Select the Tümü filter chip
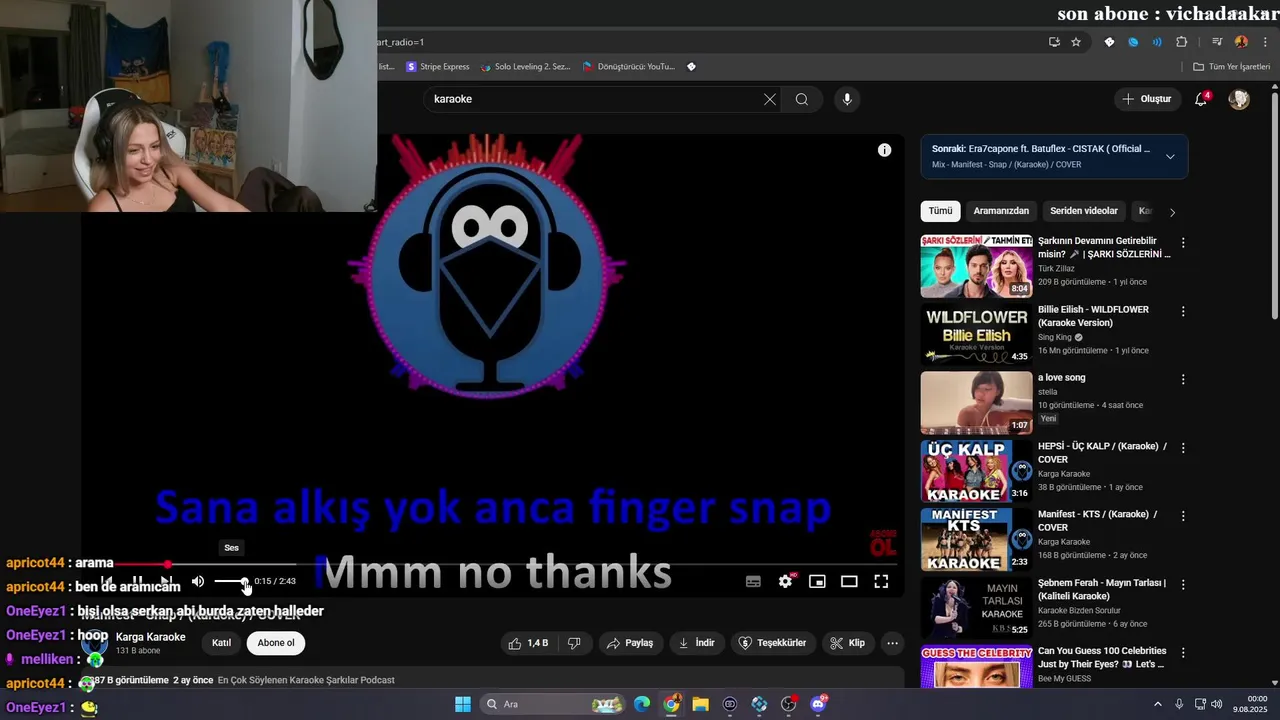Viewport: 1280px width, 720px height. coord(941,211)
